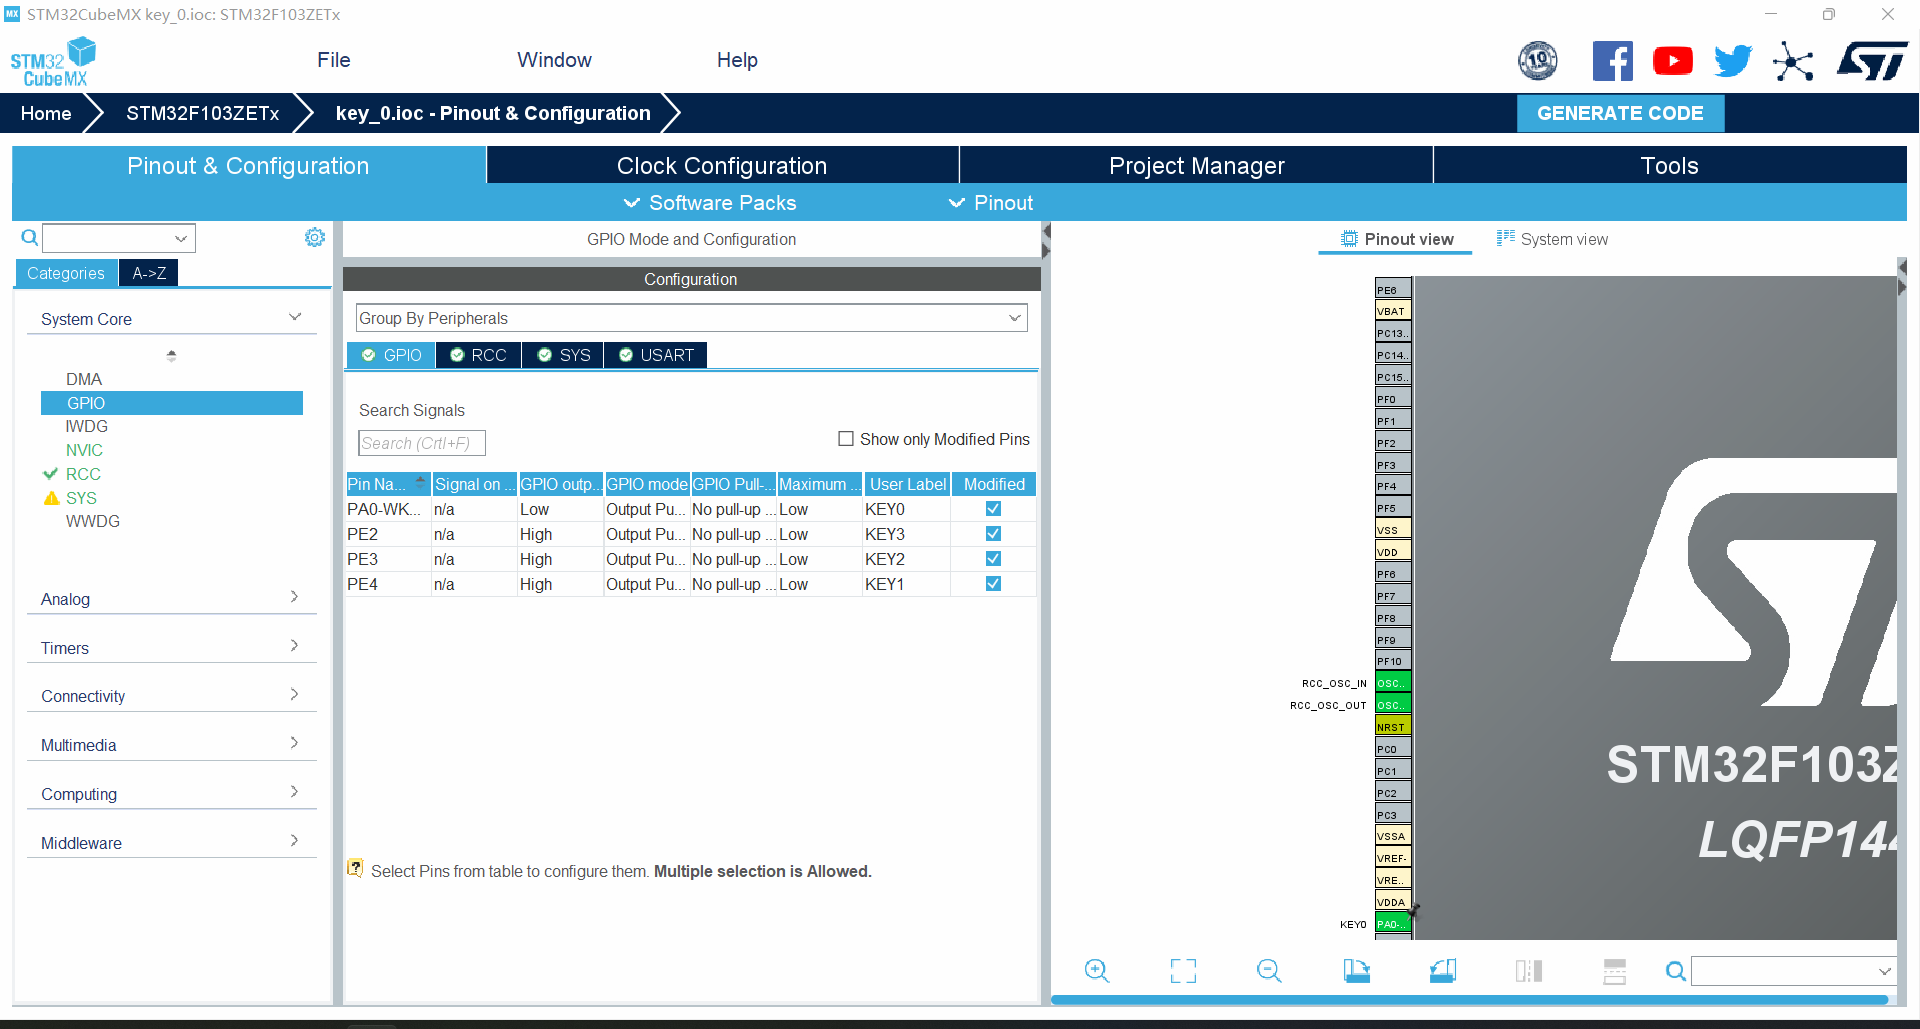Click the vertical flip view icon

[x=1529, y=971]
